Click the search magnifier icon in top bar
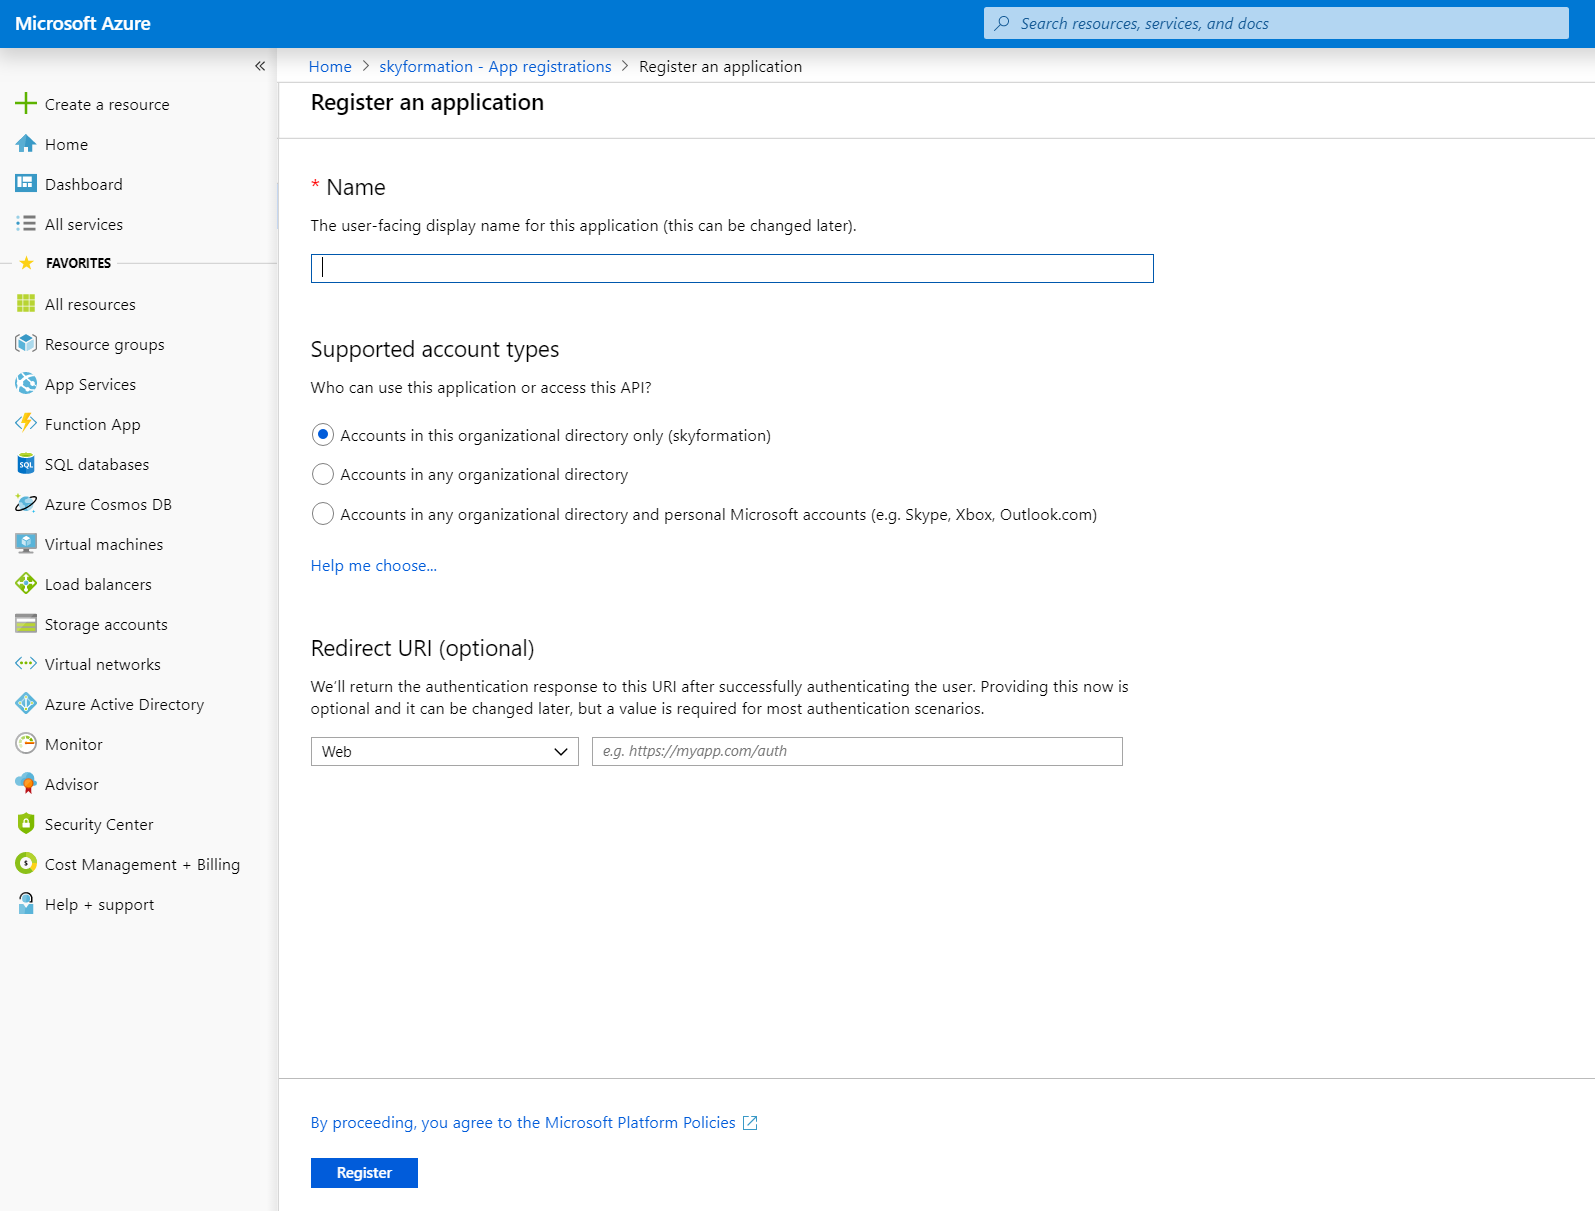The width and height of the screenshot is (1595, 1211). (x=1002, y=23)
